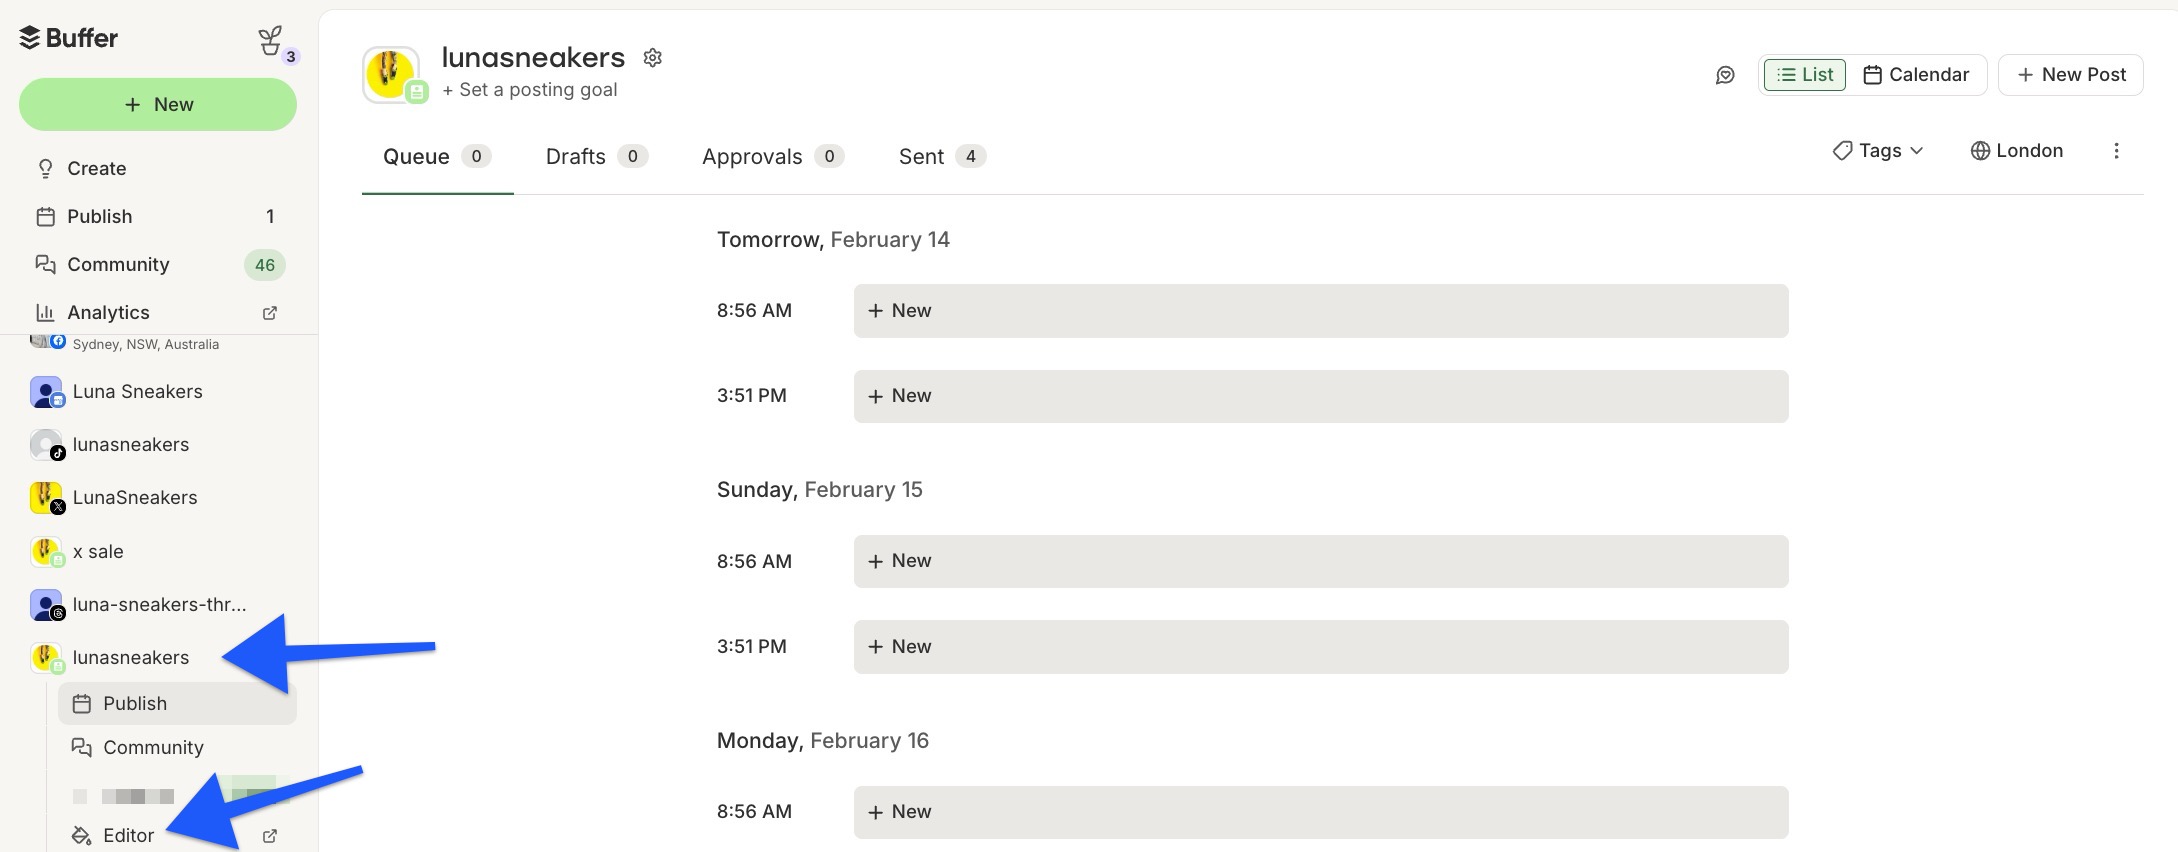
Task: Click the green New button in sidebar
Action: pyautogui.click(x=158, y=105)
